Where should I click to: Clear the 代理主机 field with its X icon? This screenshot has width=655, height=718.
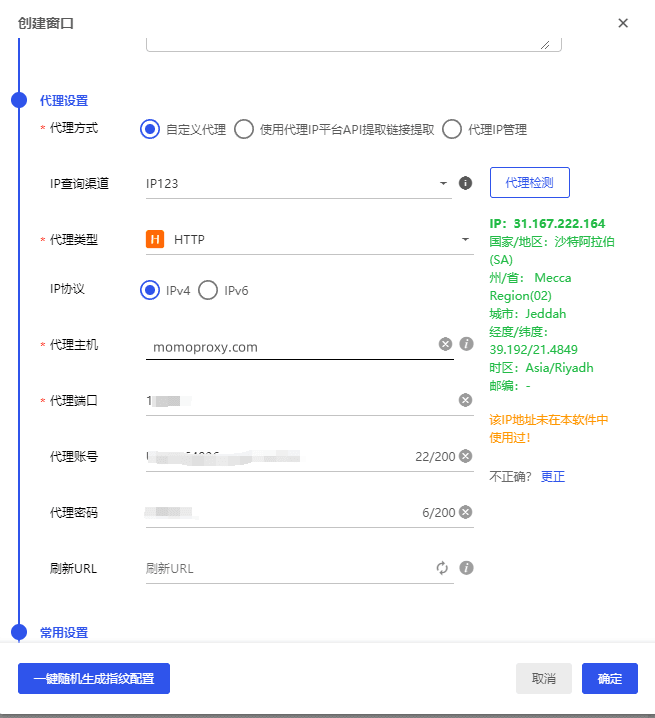[445, 344]
